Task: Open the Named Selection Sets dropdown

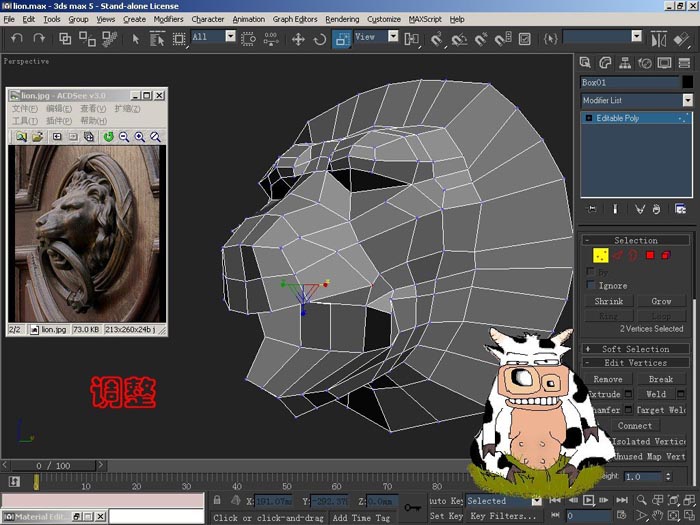Action: (x=637, y=36)
